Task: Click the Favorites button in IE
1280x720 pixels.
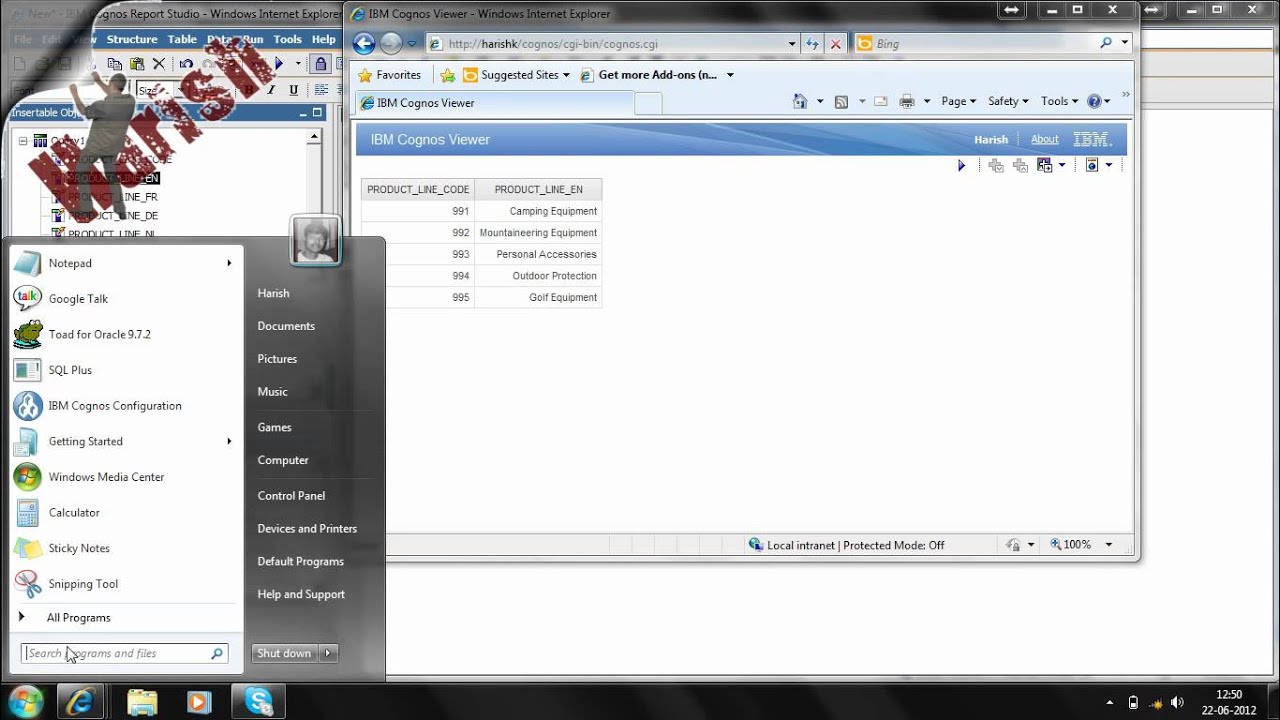Action: click(x=389, y=75)
